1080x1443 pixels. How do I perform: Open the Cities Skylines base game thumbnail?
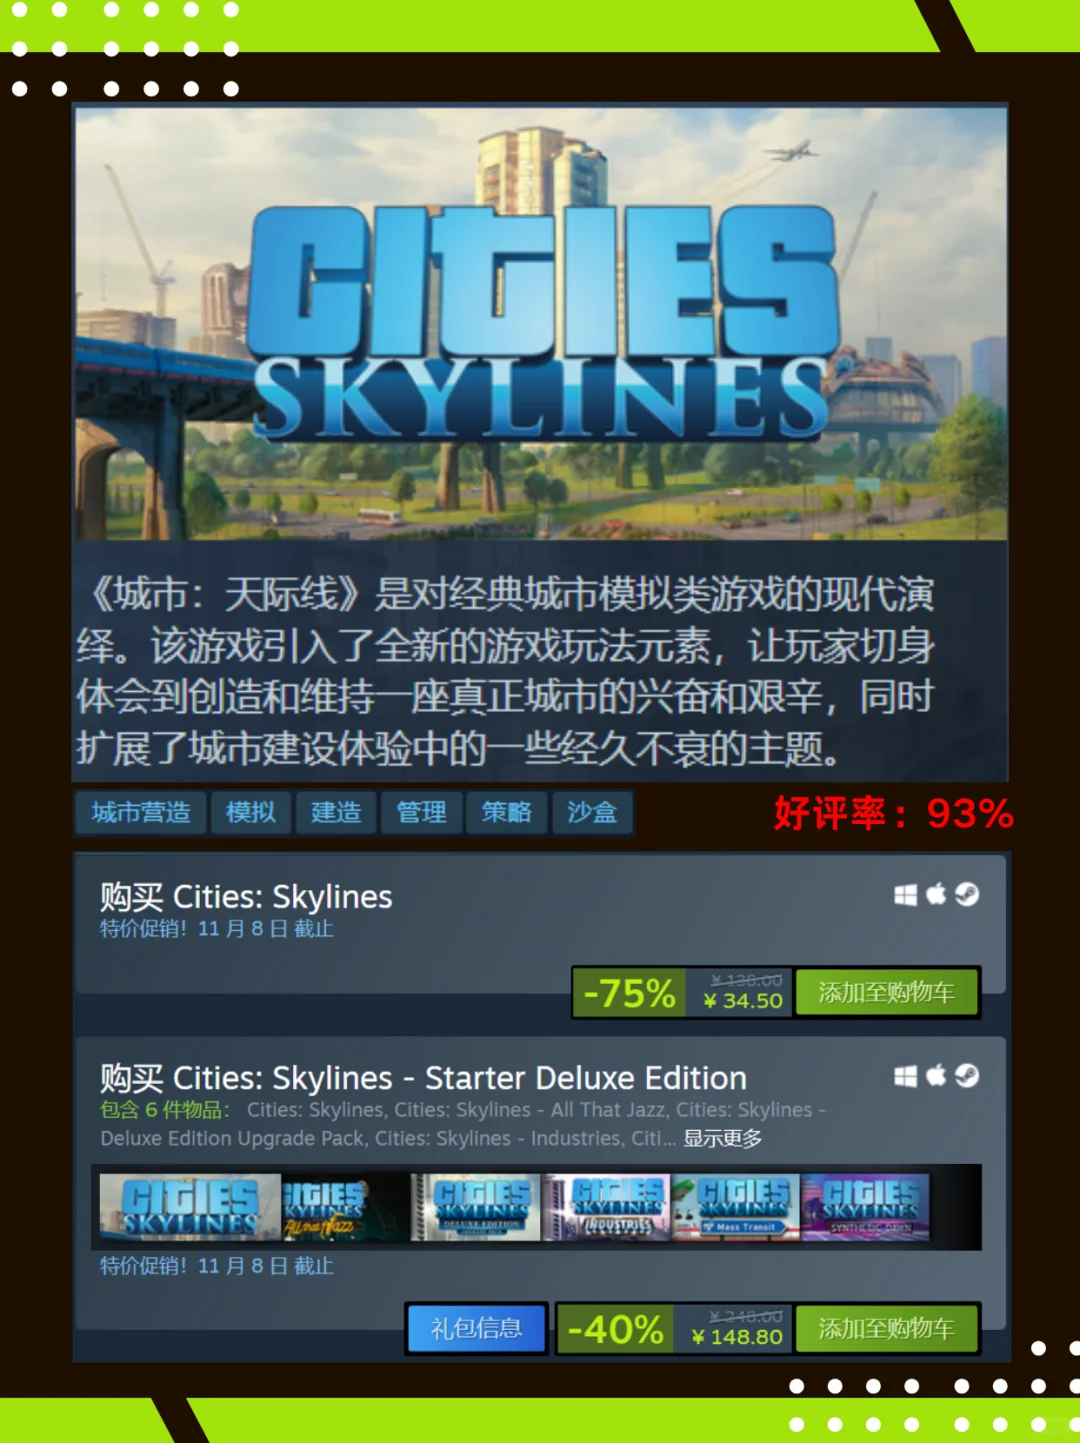point(190,1207)
